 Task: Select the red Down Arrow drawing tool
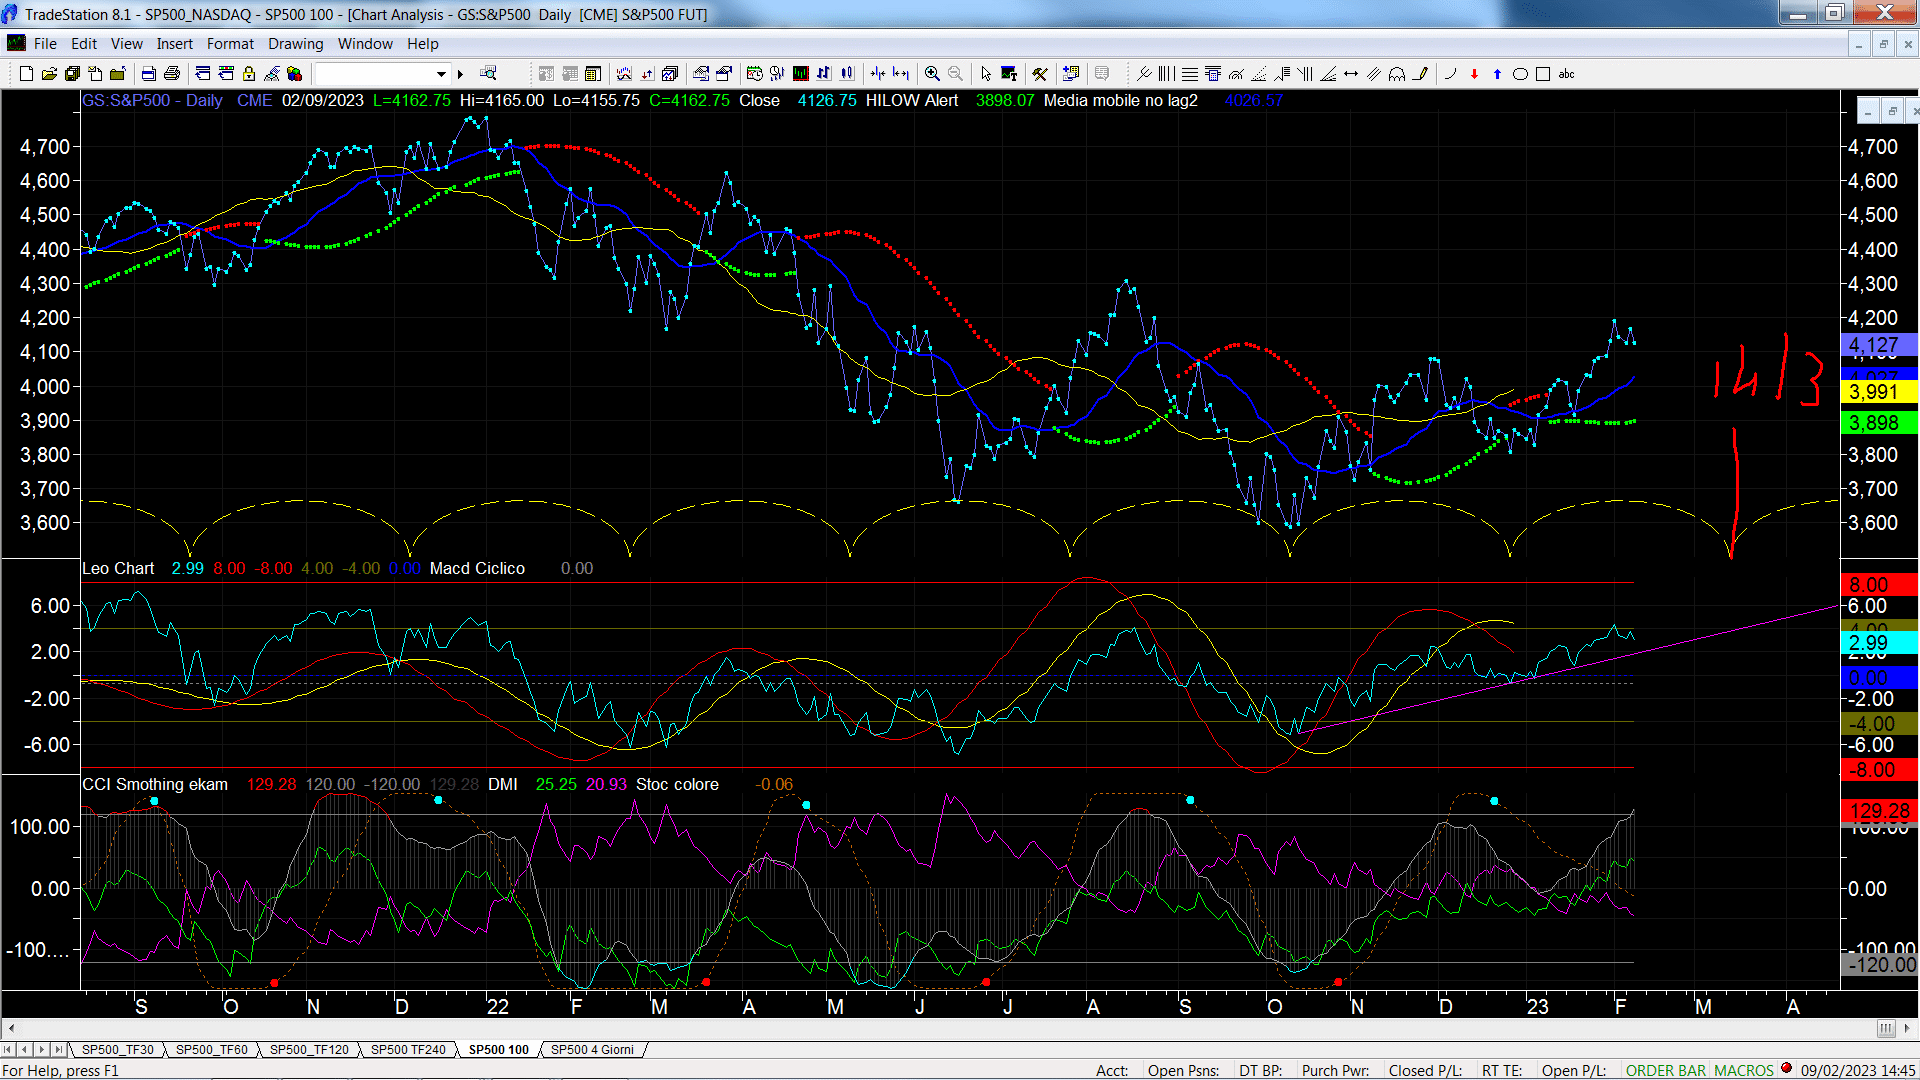point(1474,74)
